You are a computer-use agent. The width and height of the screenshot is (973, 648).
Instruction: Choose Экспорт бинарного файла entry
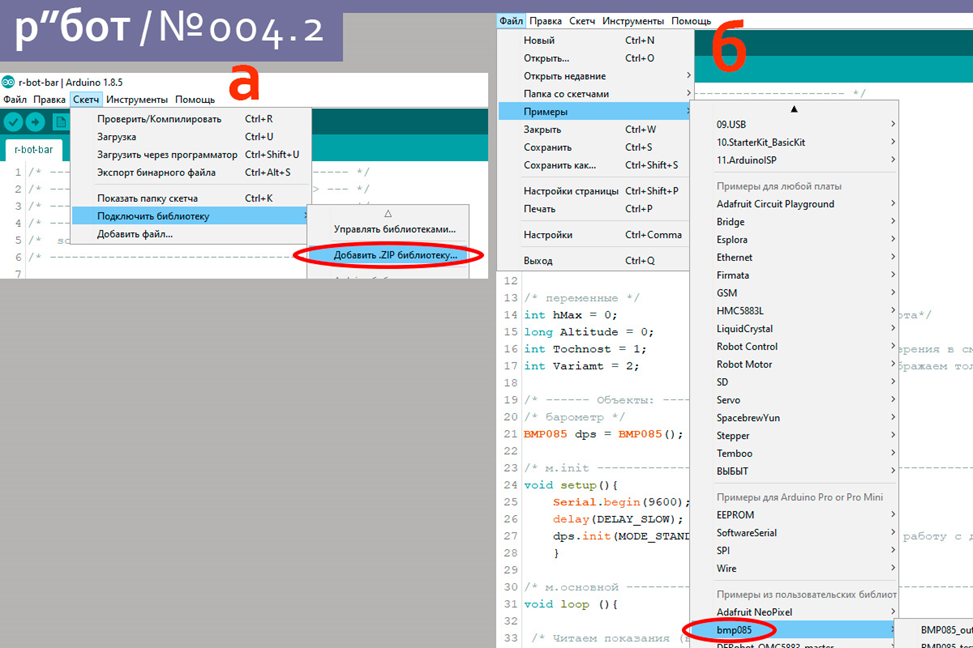191,172
